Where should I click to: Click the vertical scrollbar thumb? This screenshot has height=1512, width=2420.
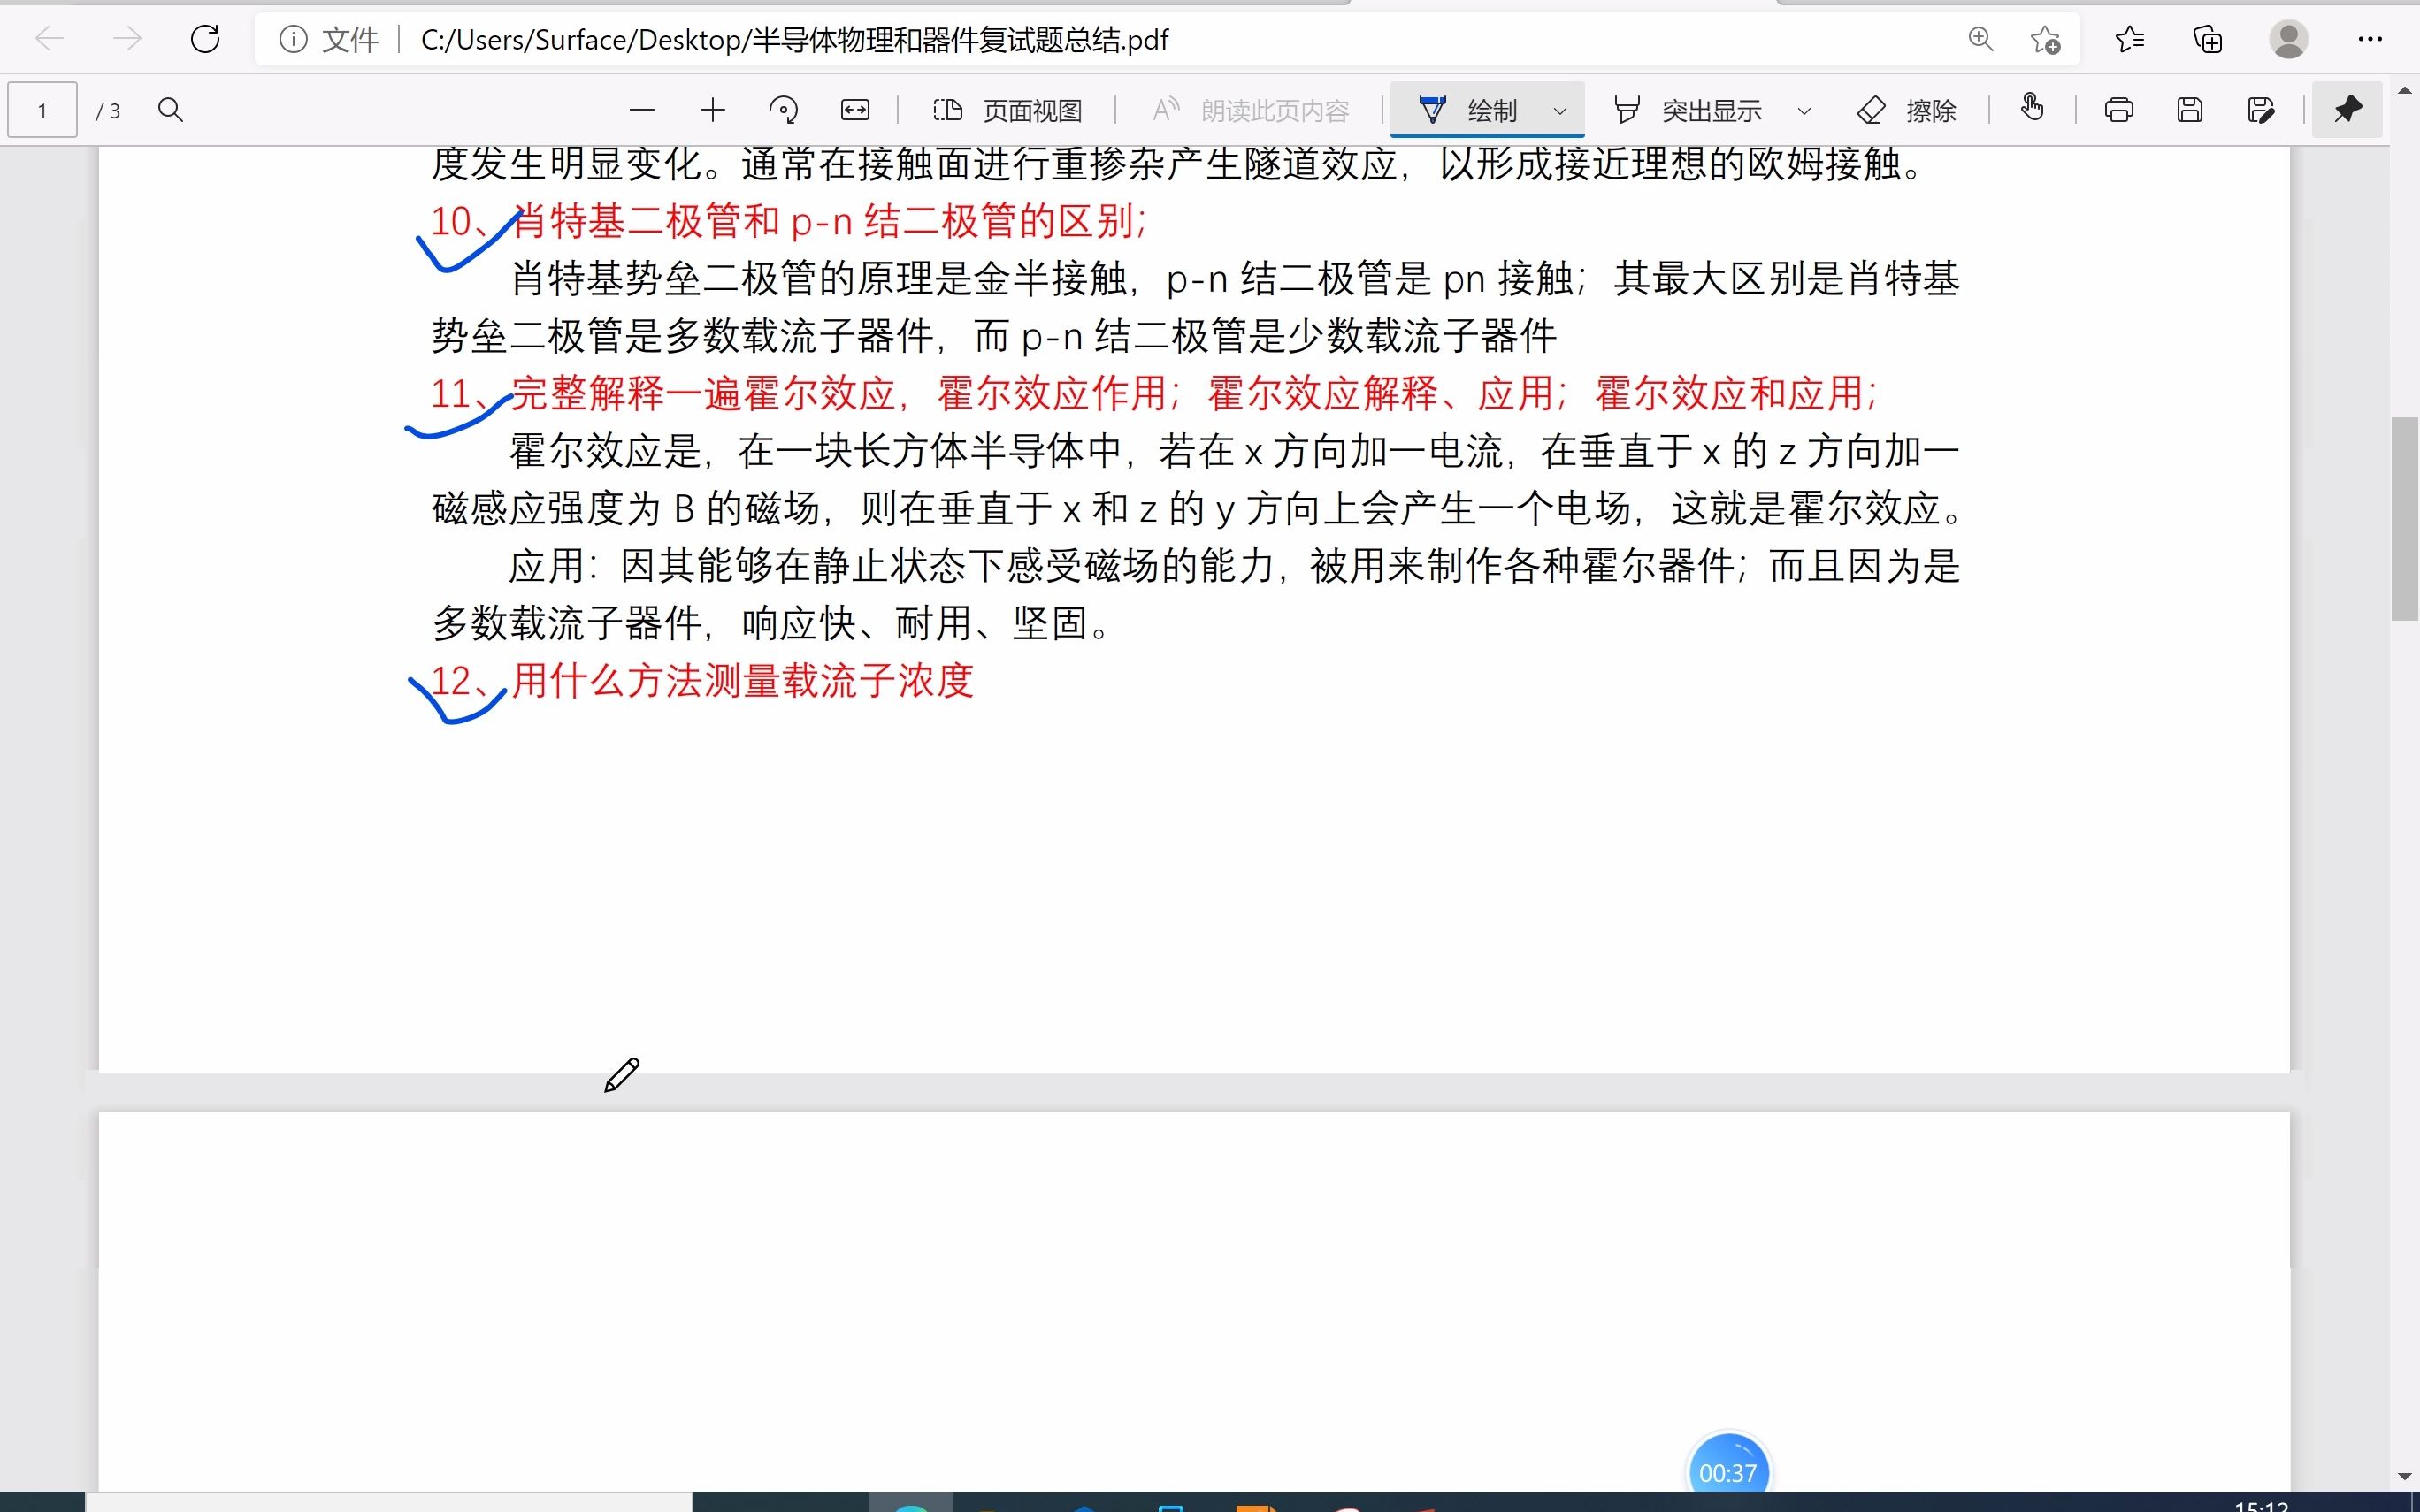pyautogui.click(x=2404, y=520)
